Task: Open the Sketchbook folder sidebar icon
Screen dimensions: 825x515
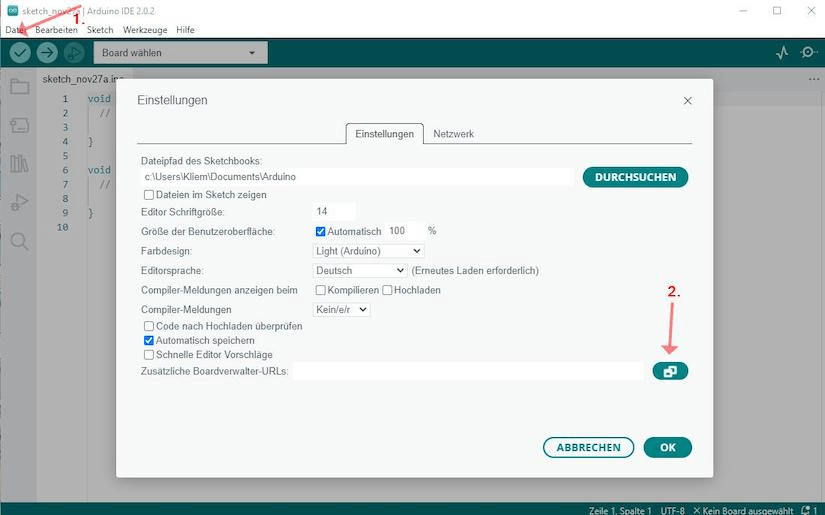Action: (x=19, y=87)
